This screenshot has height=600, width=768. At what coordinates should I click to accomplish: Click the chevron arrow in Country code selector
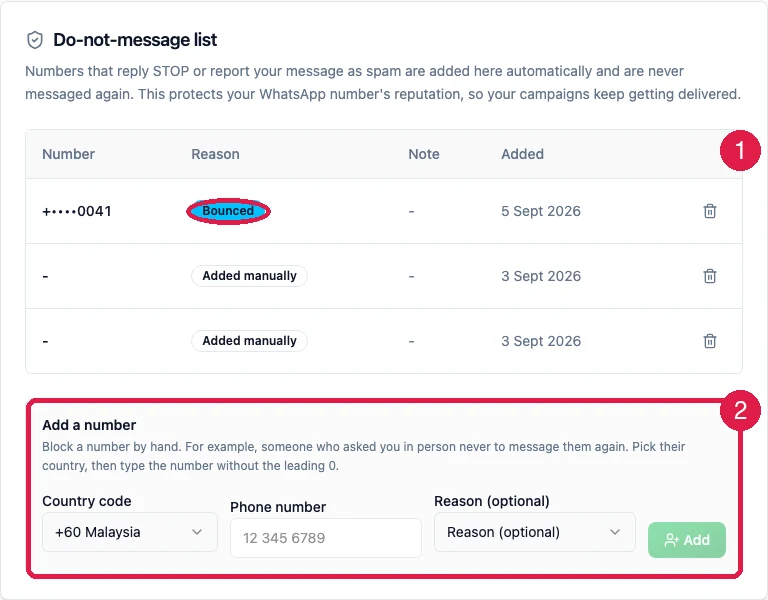point(197,532)
